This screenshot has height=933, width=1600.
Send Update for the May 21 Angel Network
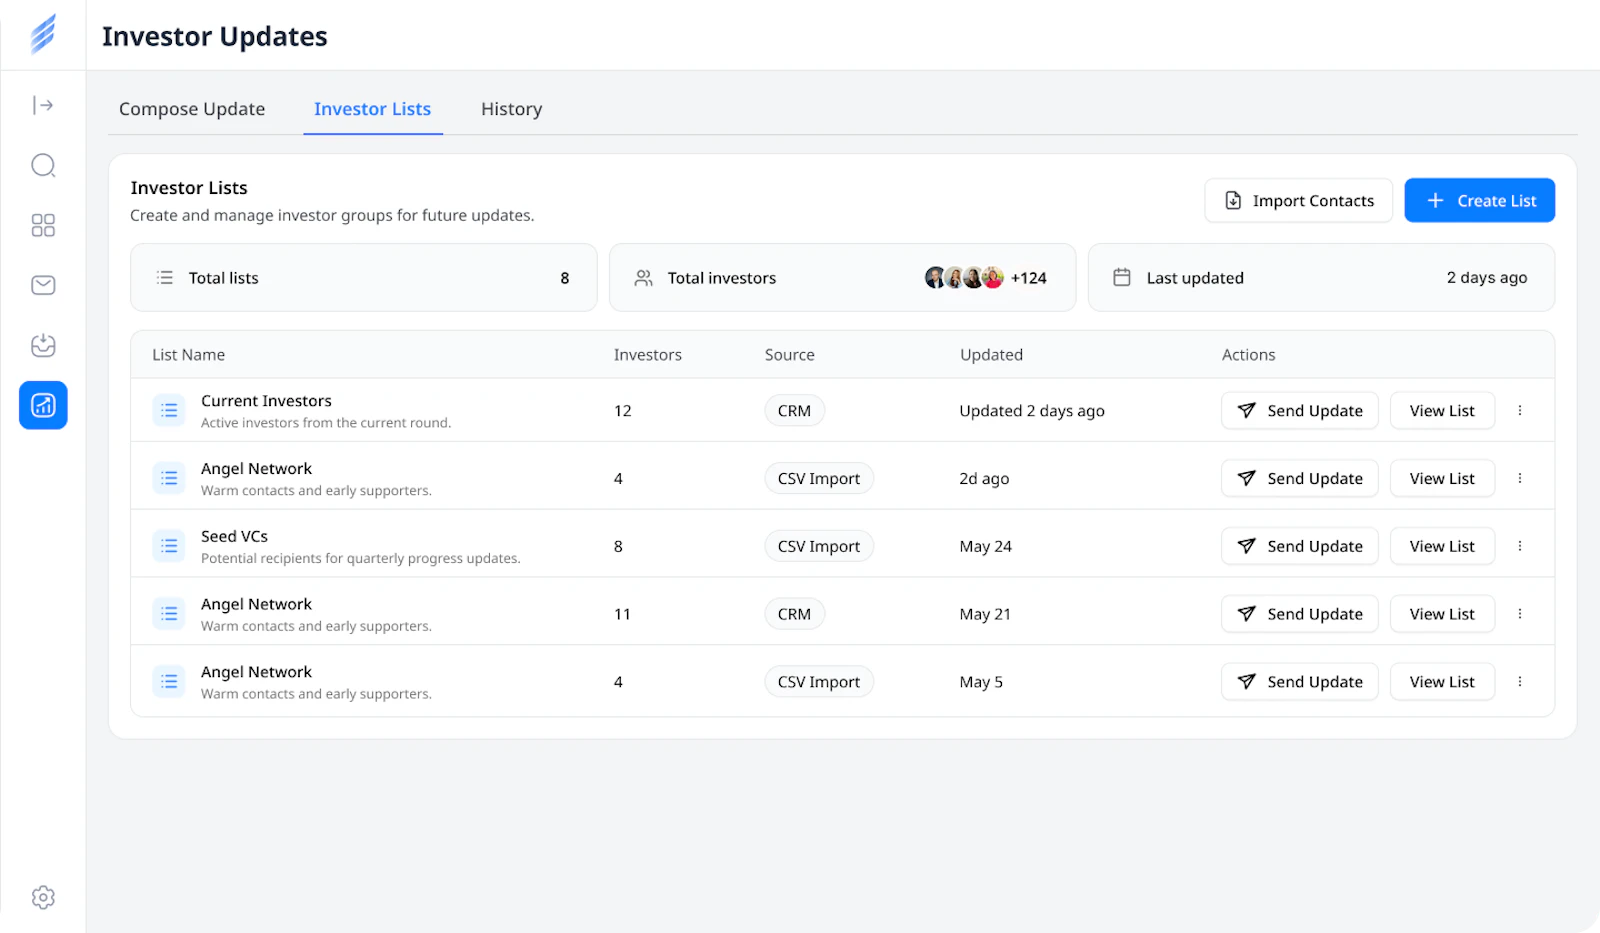point(1299,614)
